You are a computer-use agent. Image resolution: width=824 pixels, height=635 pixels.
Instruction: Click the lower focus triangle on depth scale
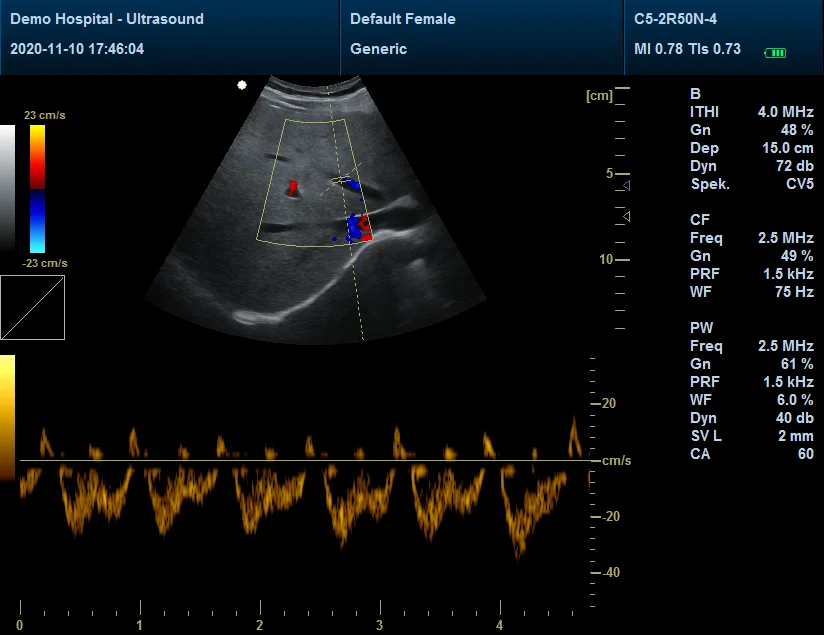(x=626, y=216)
